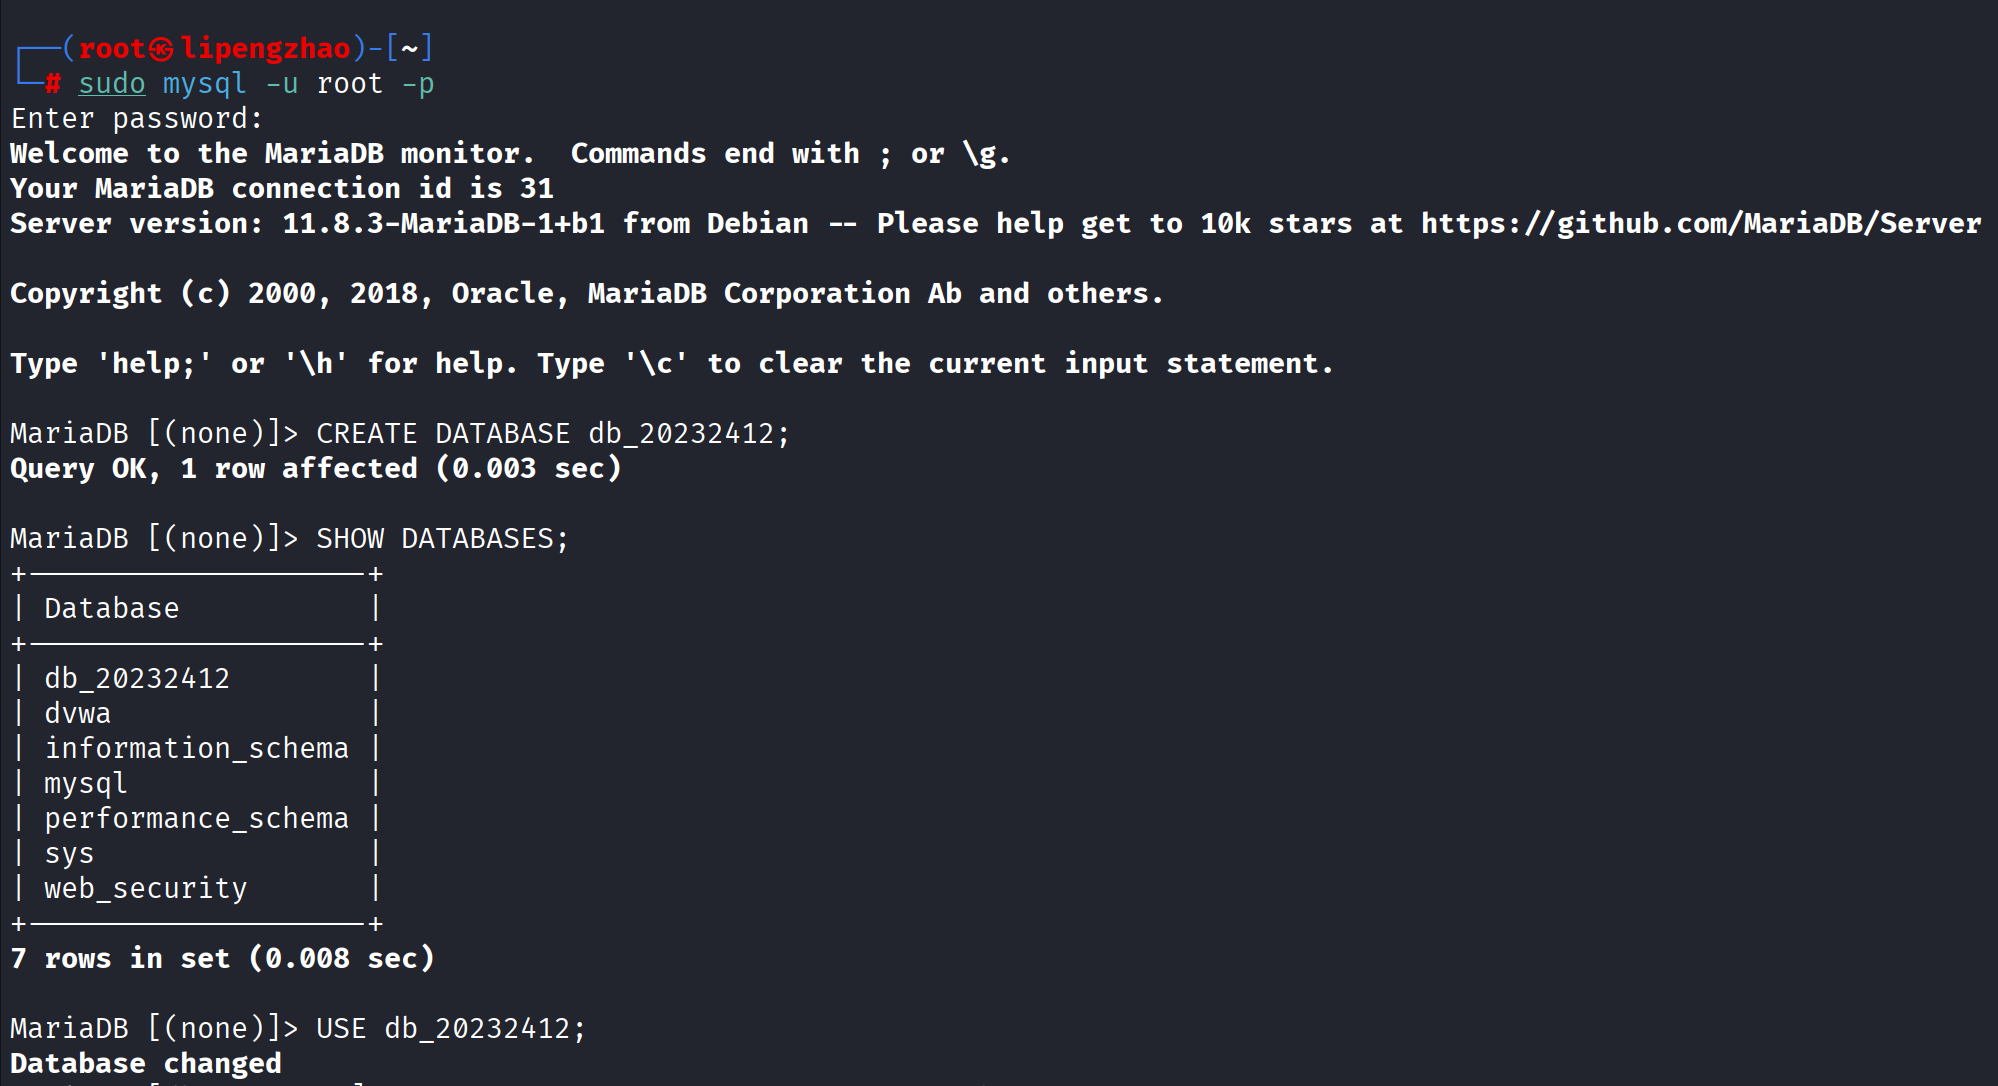The width and height of the screenshot is (1998, 1086).
Task: Click the Database changed message
Action: [x=146, y=1063]
